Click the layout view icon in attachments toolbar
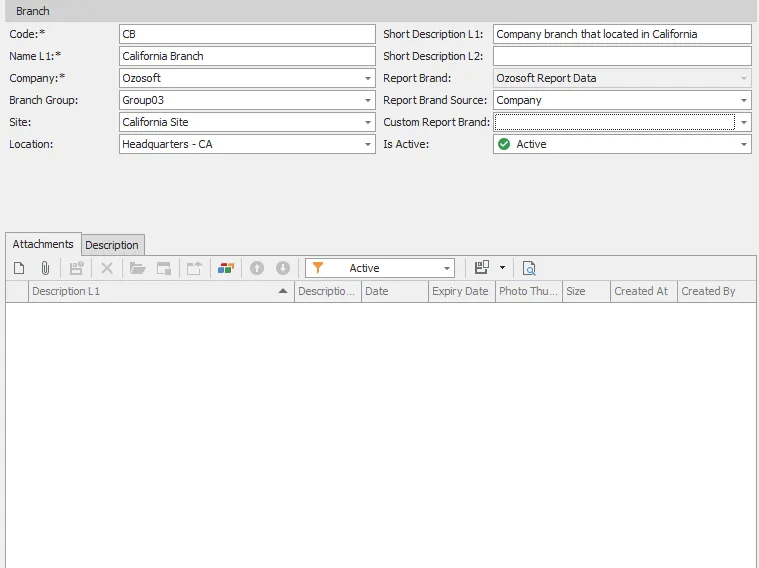The height and width of the screenshot is (568, 759). 482,268
